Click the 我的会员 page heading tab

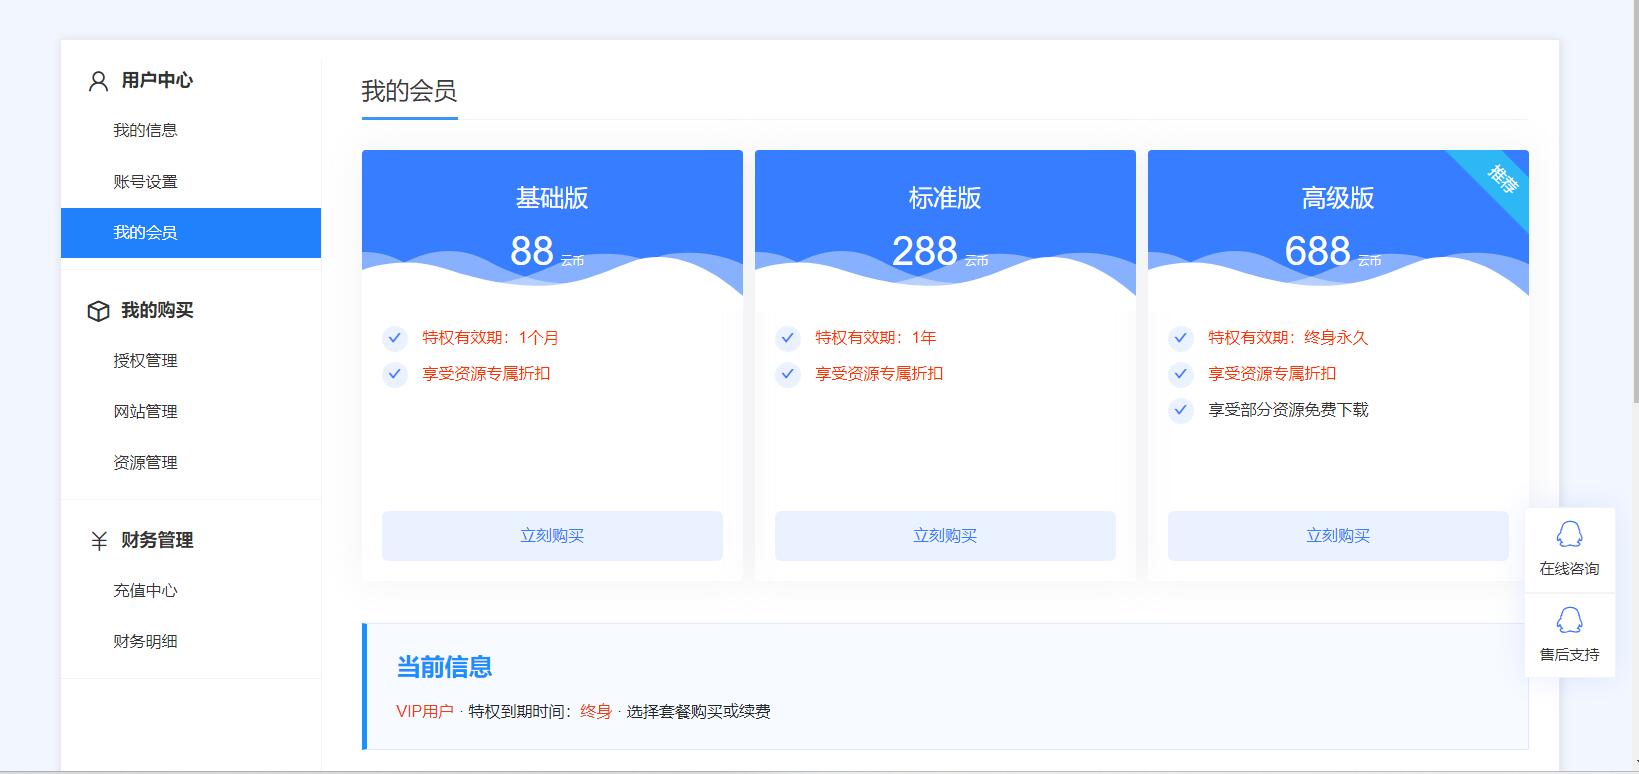409,92
